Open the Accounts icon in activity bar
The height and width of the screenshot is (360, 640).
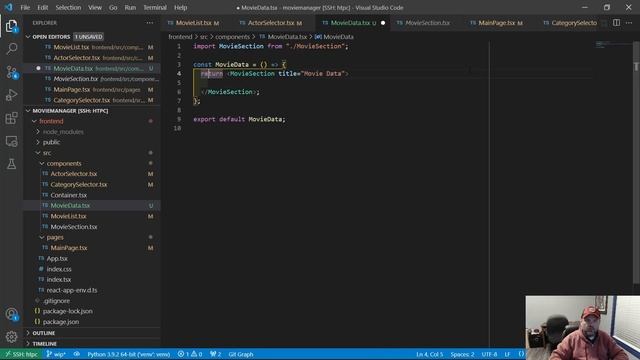11,314
